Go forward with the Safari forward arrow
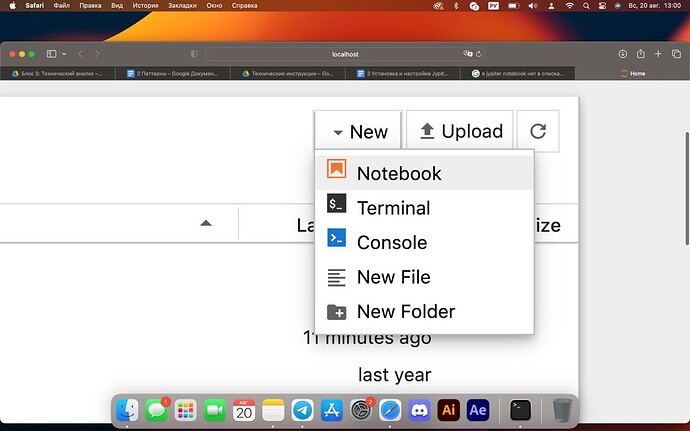 click(x=97, y=54)
